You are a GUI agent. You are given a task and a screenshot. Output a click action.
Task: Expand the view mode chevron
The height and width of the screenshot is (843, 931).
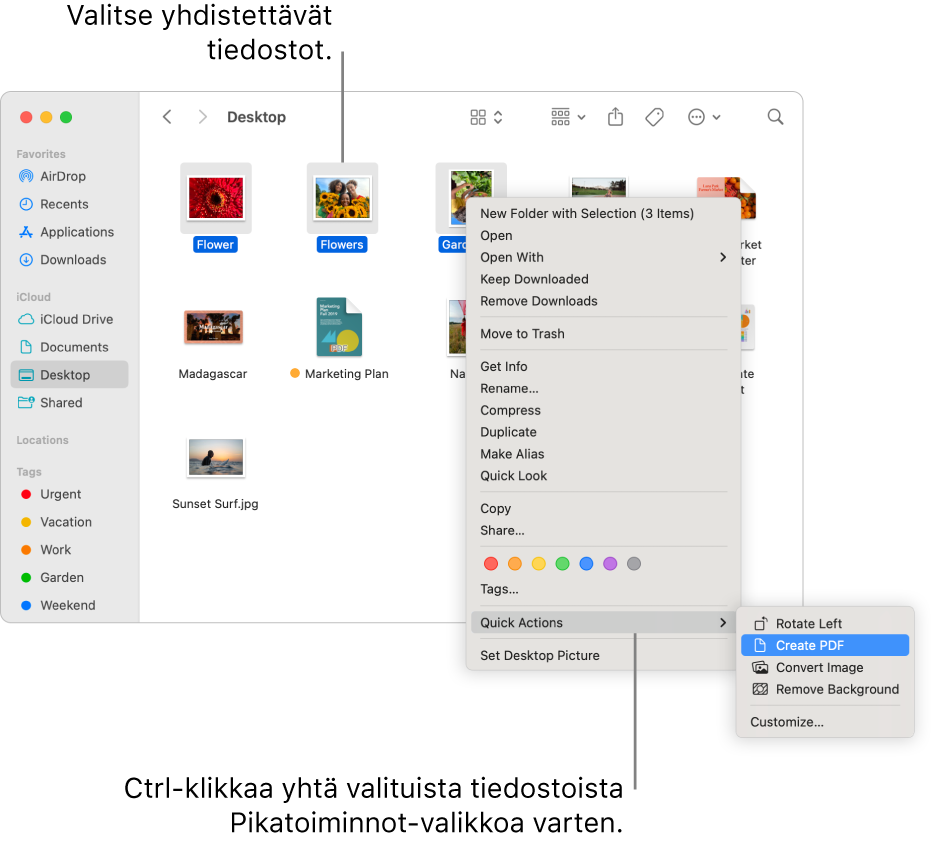tap(498, 117)
